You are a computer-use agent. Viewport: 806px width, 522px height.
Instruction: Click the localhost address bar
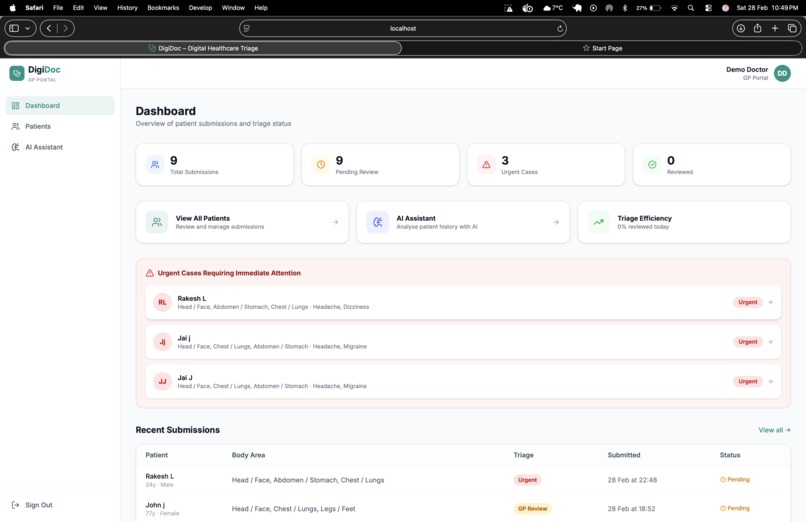click(x=402, y=28)
